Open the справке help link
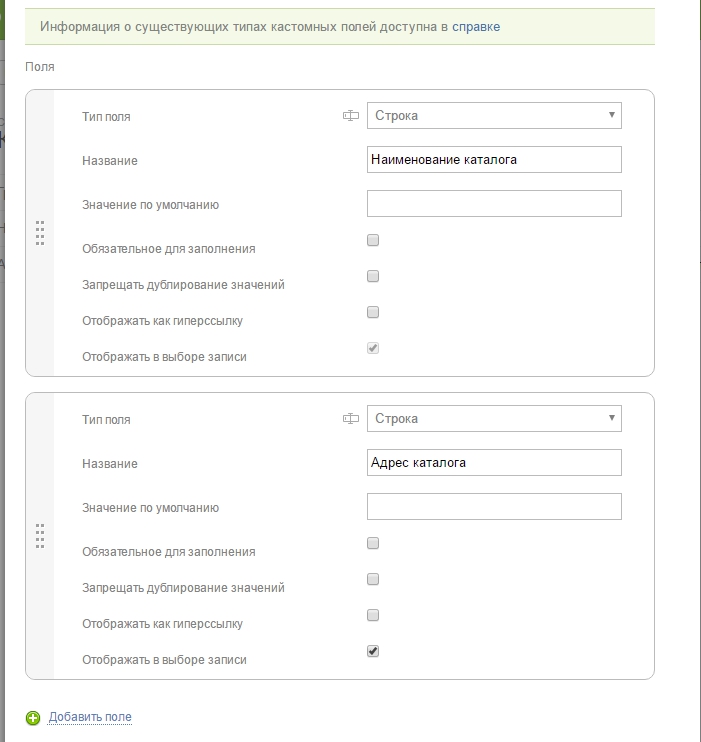 [x=476, y=27]
